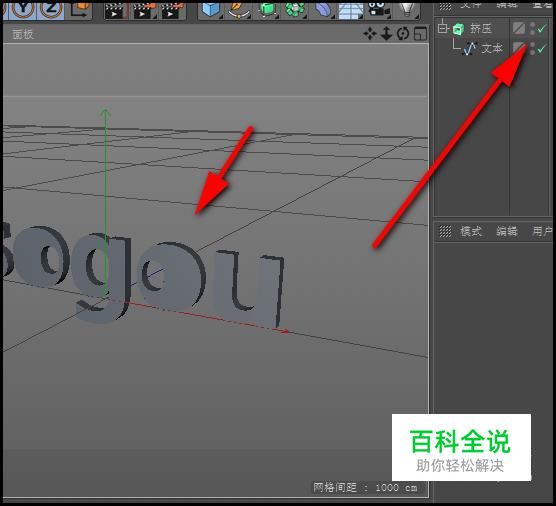
Task: Click Render to Picture Viewer icon
Action: coord(144,10)
